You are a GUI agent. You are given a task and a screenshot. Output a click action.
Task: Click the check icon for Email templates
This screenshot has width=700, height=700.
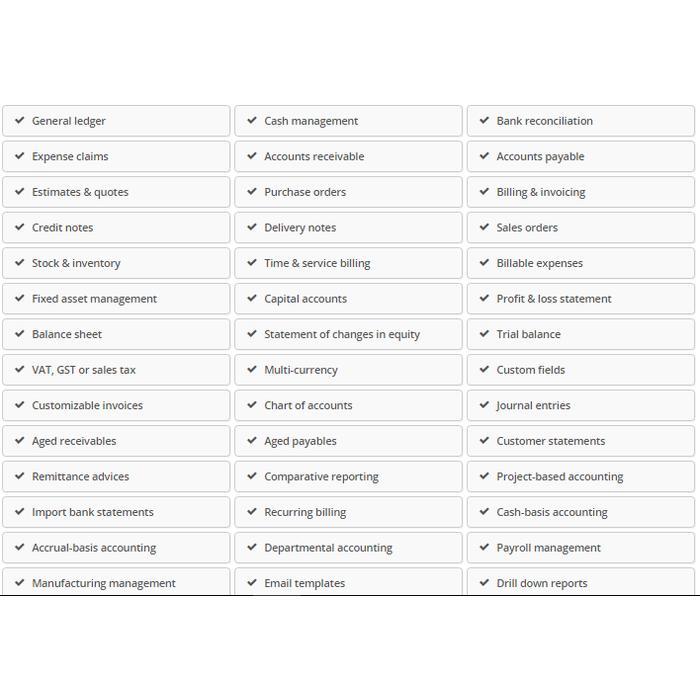(252, 583)
